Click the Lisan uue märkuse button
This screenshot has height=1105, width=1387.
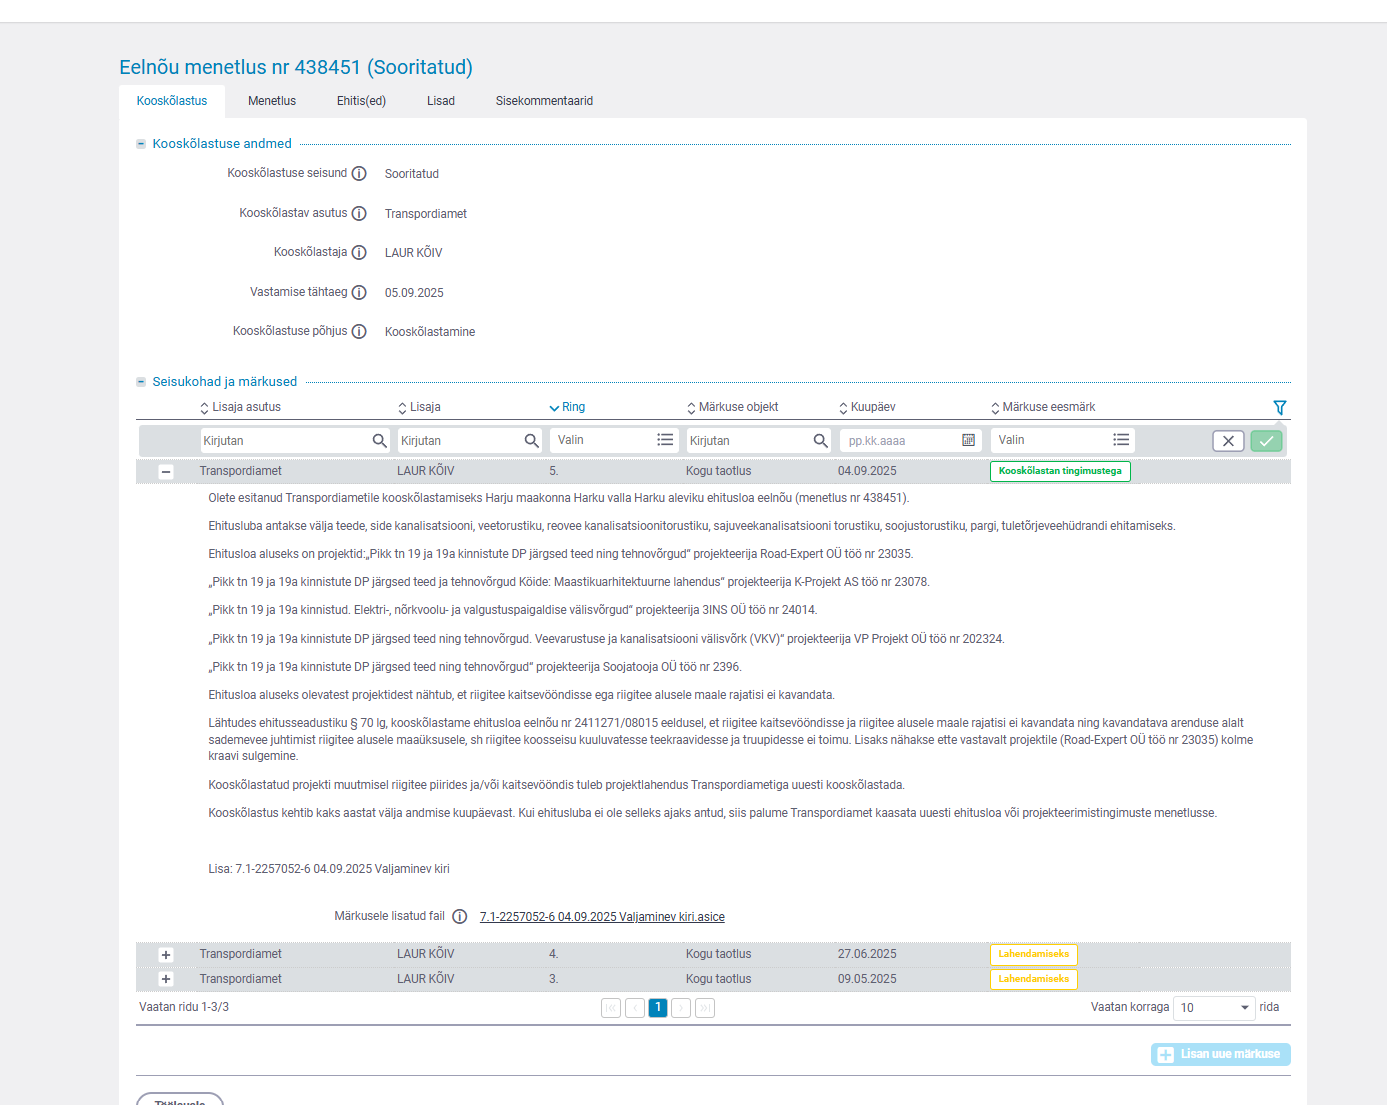tap(1220, 1054)
